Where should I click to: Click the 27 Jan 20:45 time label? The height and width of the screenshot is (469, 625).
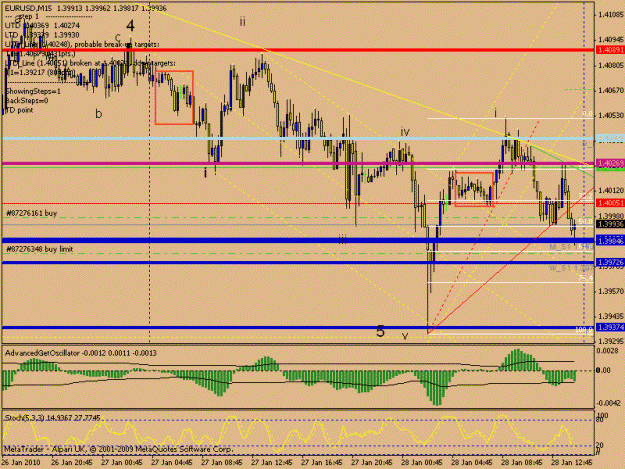(x=372, y=463)
